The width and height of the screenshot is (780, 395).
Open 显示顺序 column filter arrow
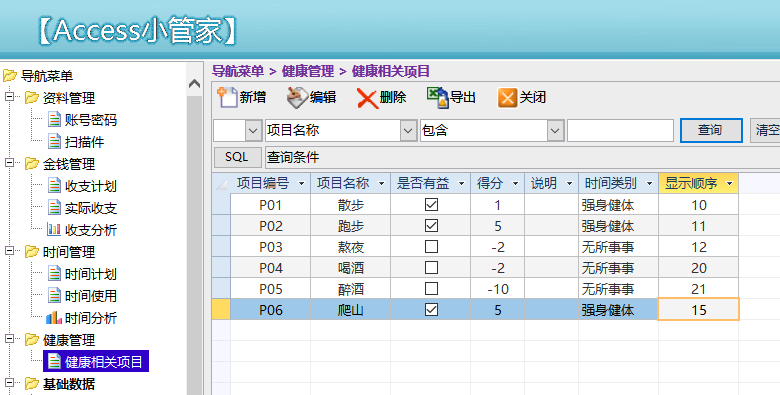[x=730, y=184]
